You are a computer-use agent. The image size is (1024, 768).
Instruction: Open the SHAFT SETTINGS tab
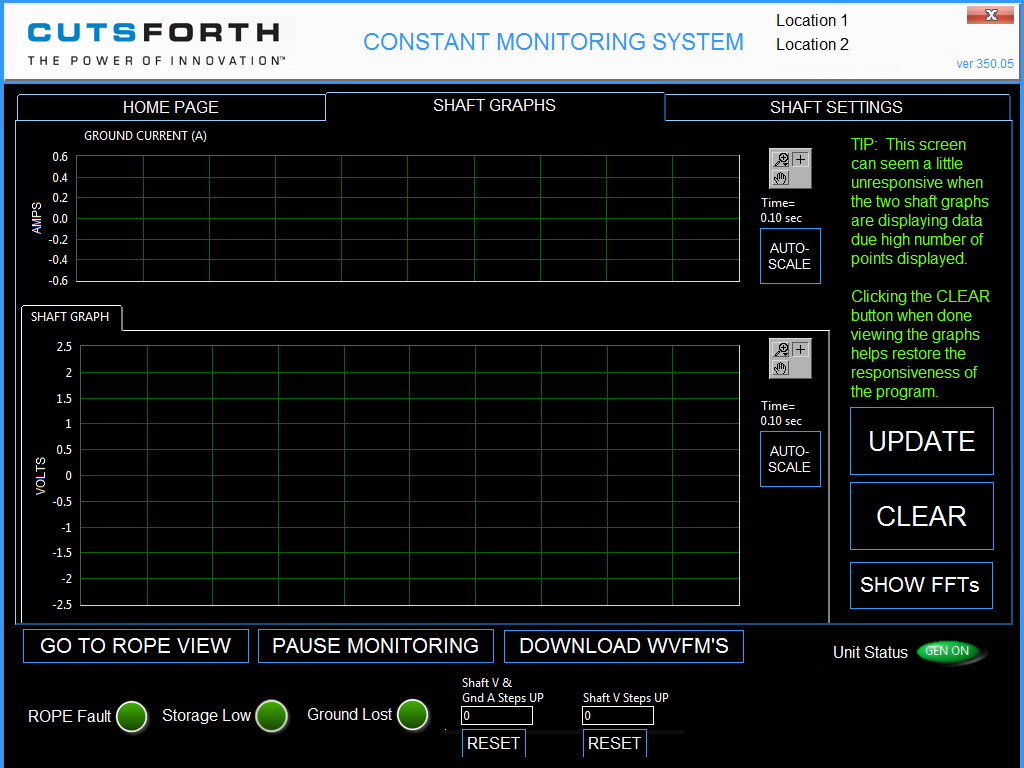[x=836, y=107]
